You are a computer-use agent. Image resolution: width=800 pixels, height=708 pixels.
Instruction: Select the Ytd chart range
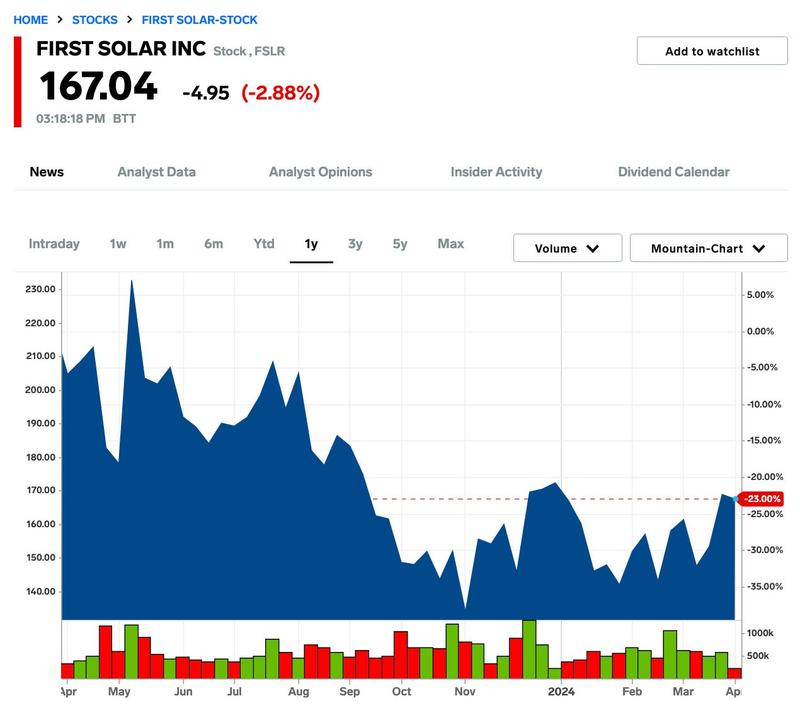click(264, 244)
